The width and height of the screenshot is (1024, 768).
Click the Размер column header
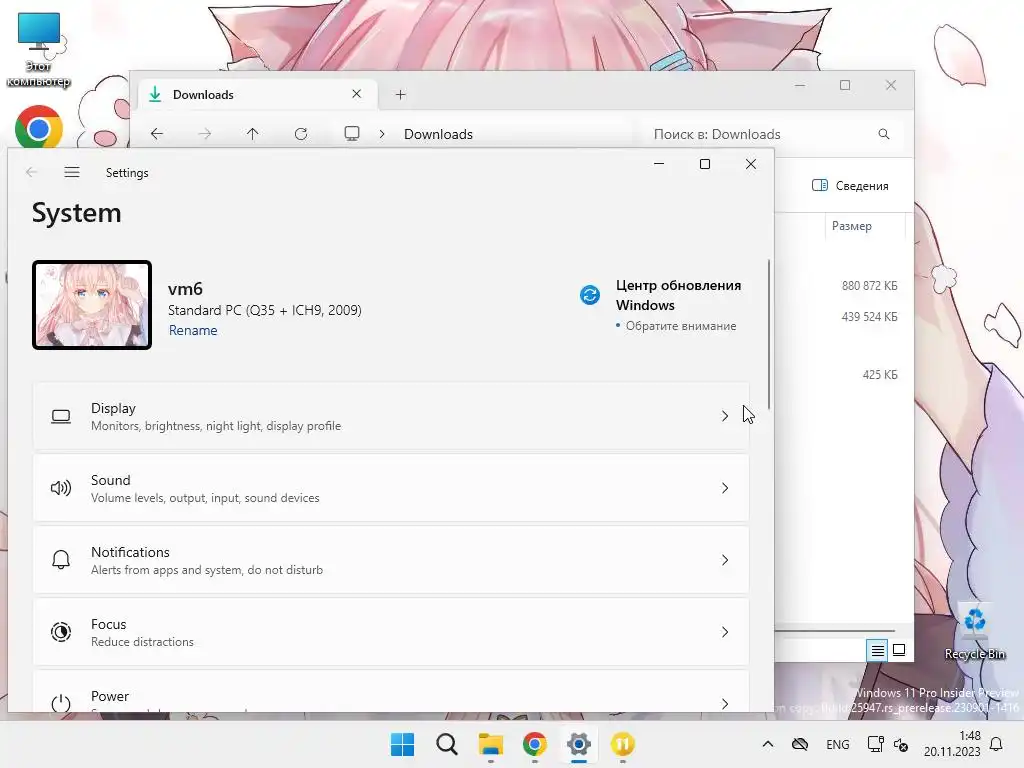tap(852, 226)
